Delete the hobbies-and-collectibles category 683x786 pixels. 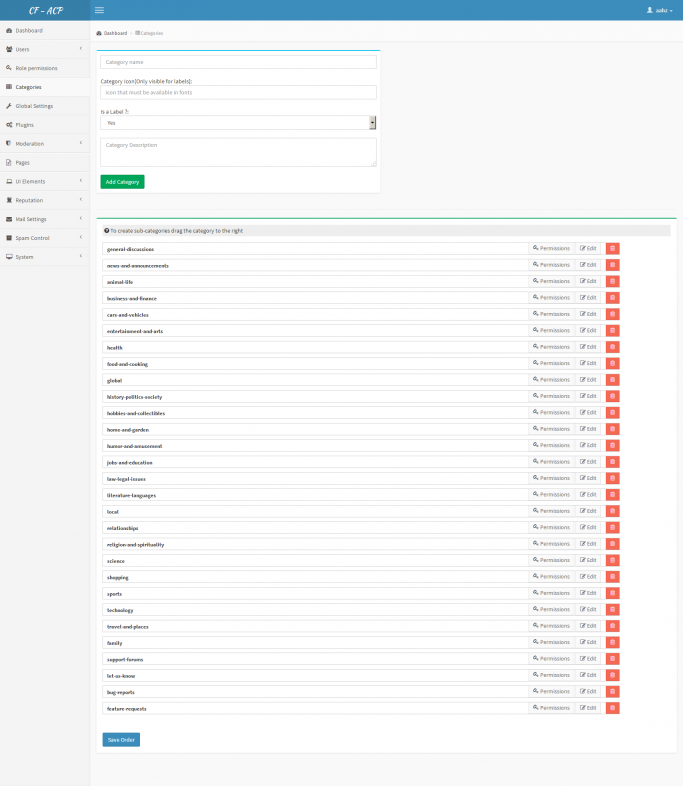[x=612, y=413]
